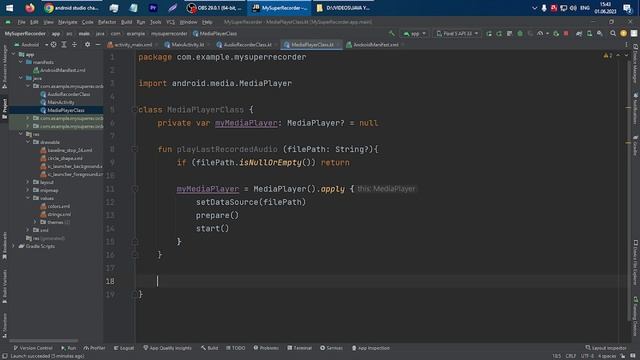Switch to the activity_main.xml tab

(130, 44)
